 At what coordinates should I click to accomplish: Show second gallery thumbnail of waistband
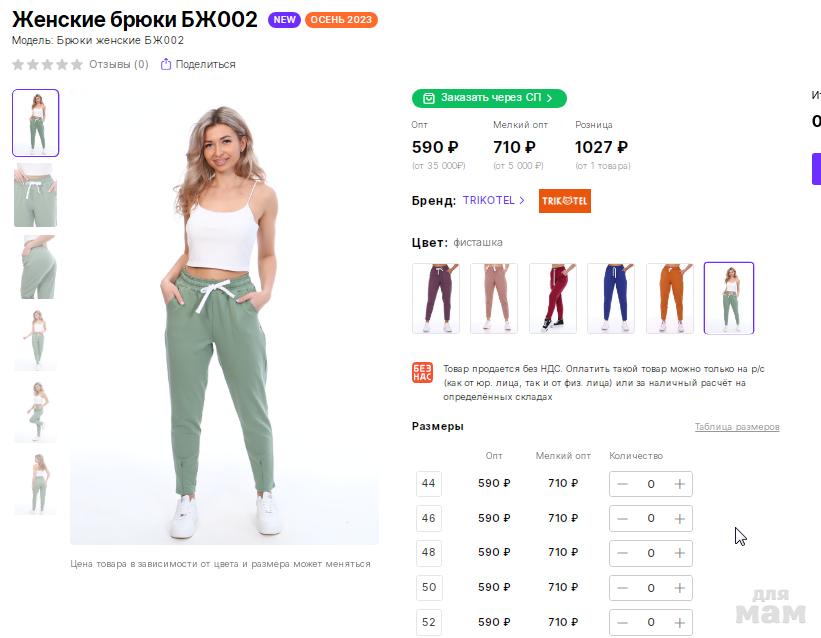click(x=35, y=196)
